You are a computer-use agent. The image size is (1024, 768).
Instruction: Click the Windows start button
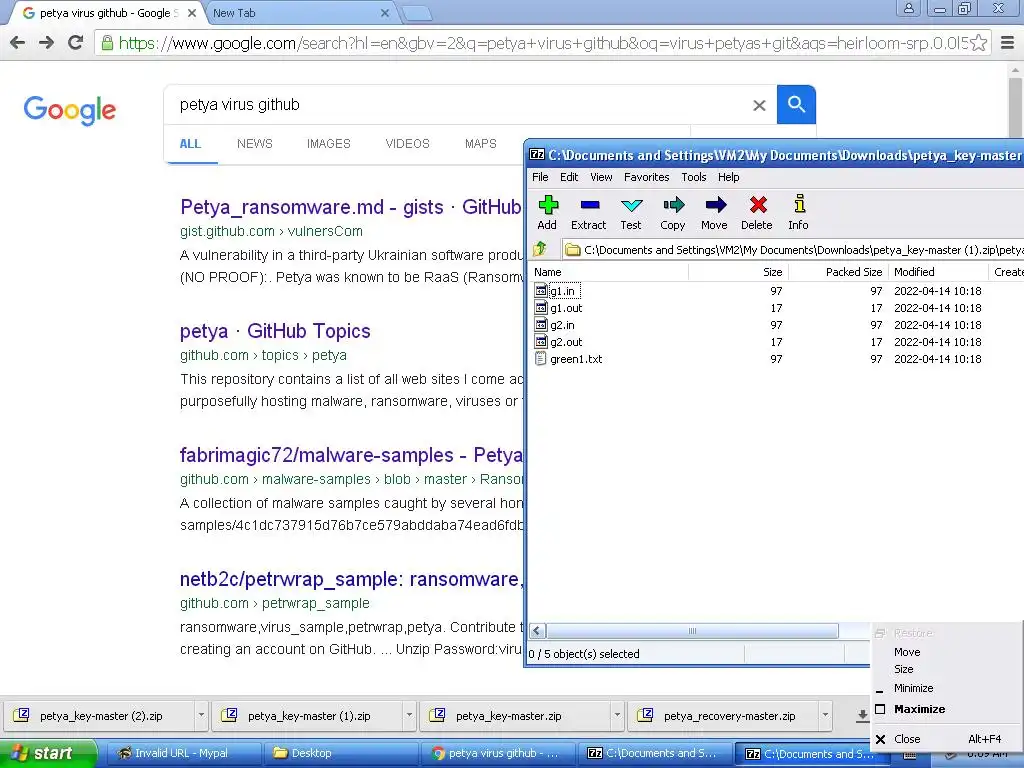click(48, 754)
